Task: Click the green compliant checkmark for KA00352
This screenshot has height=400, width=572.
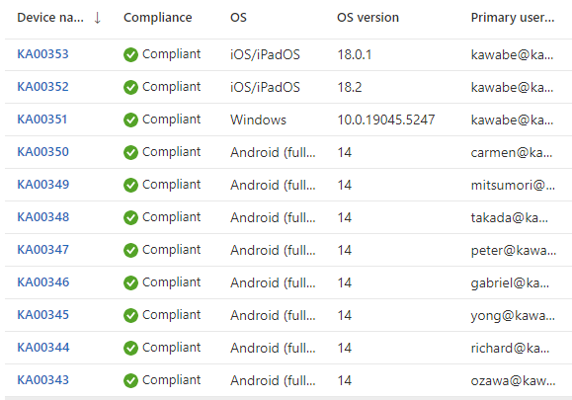Action: pyautogui.click(x=131, y=87)
